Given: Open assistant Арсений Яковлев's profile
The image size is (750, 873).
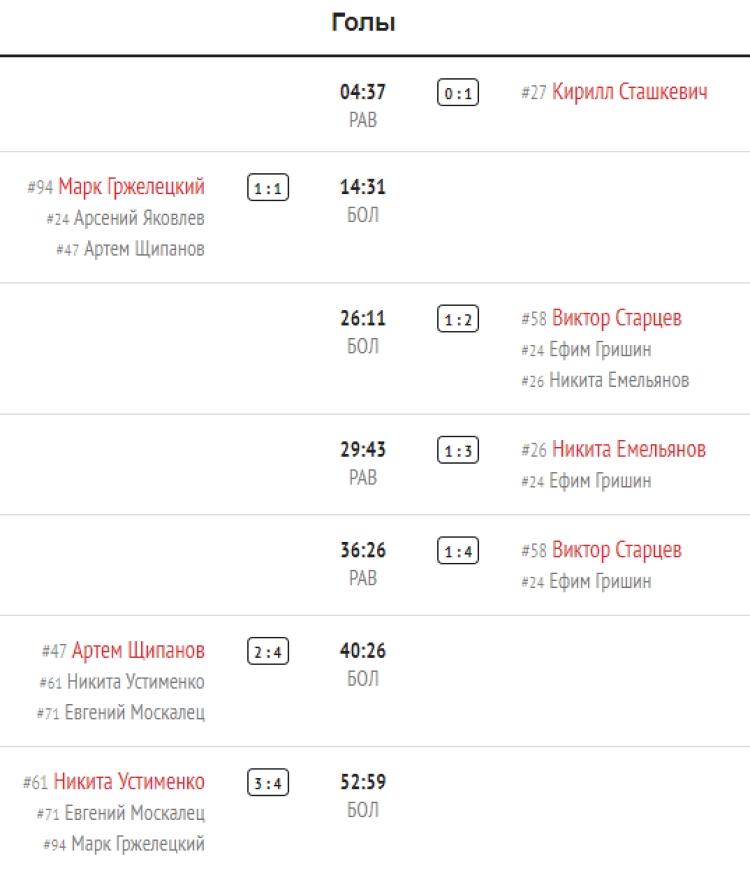Looking at the screenshot, I should click(x=139, y=218).
